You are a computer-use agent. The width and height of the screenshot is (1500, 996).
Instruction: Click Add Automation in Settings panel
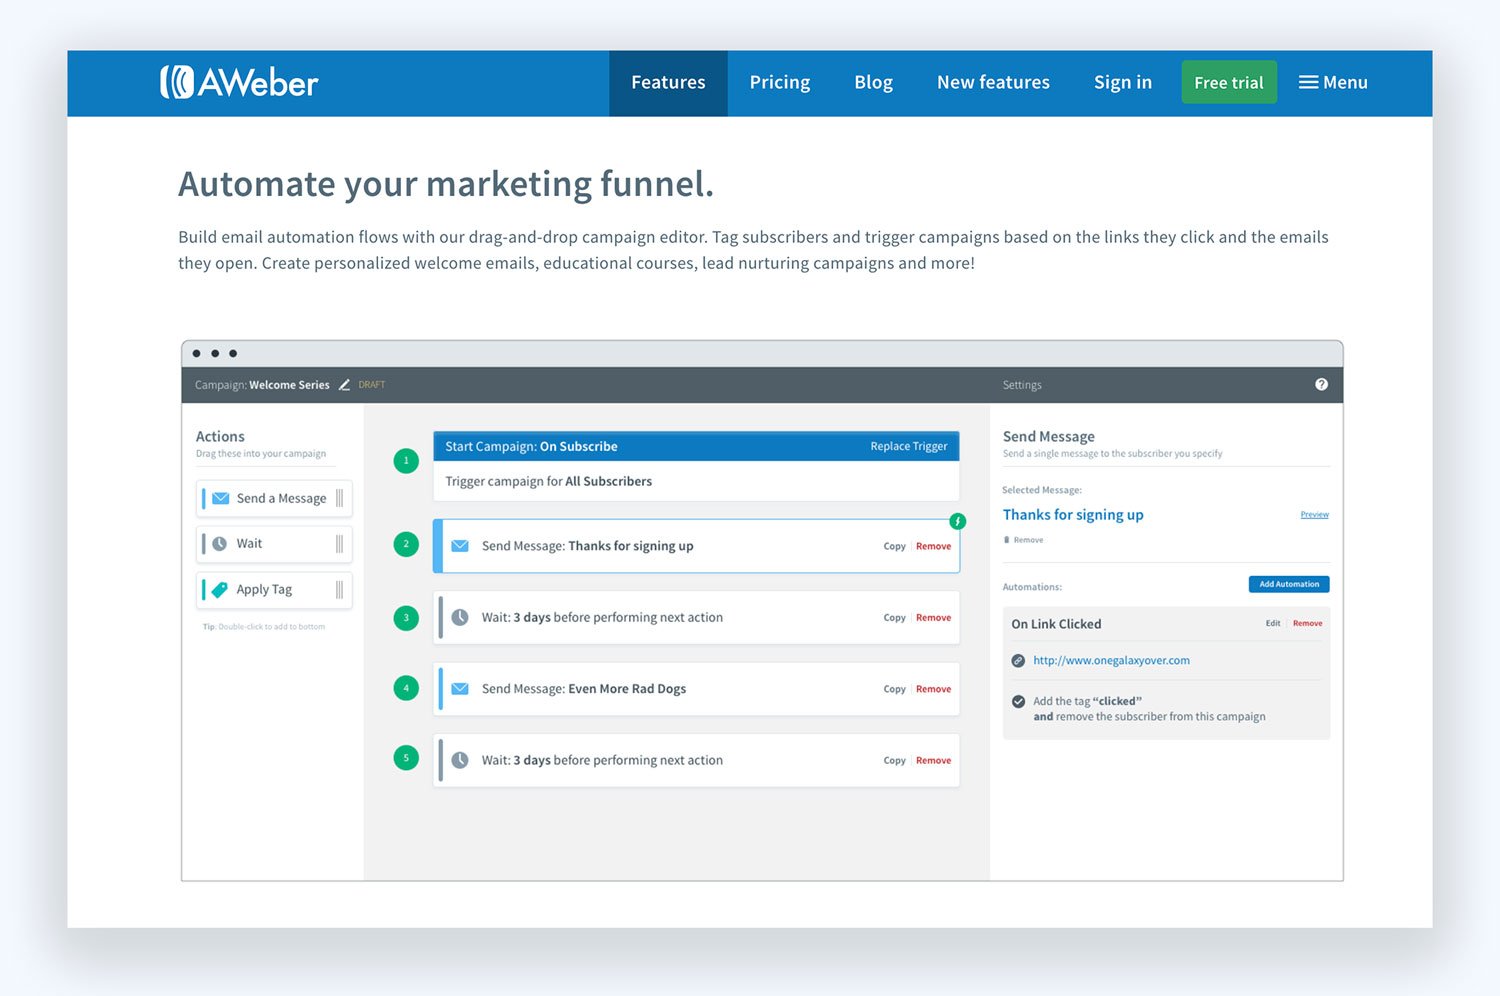[1288, 584]
